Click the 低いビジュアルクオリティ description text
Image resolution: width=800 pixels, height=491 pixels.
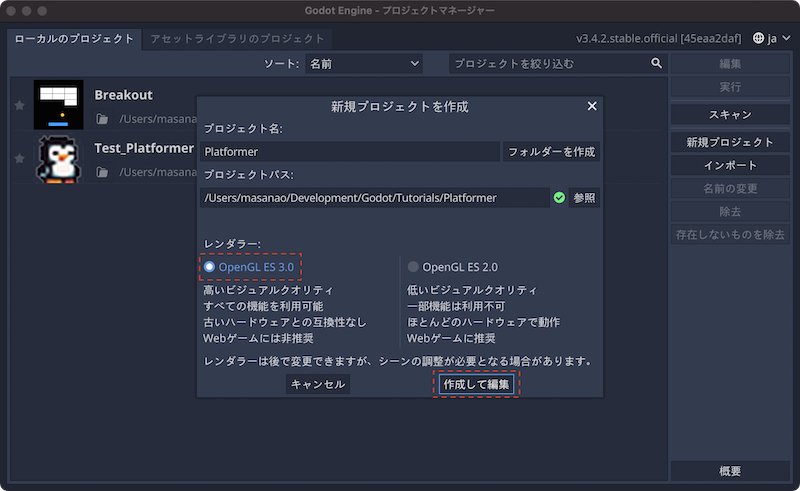(472, 290)
